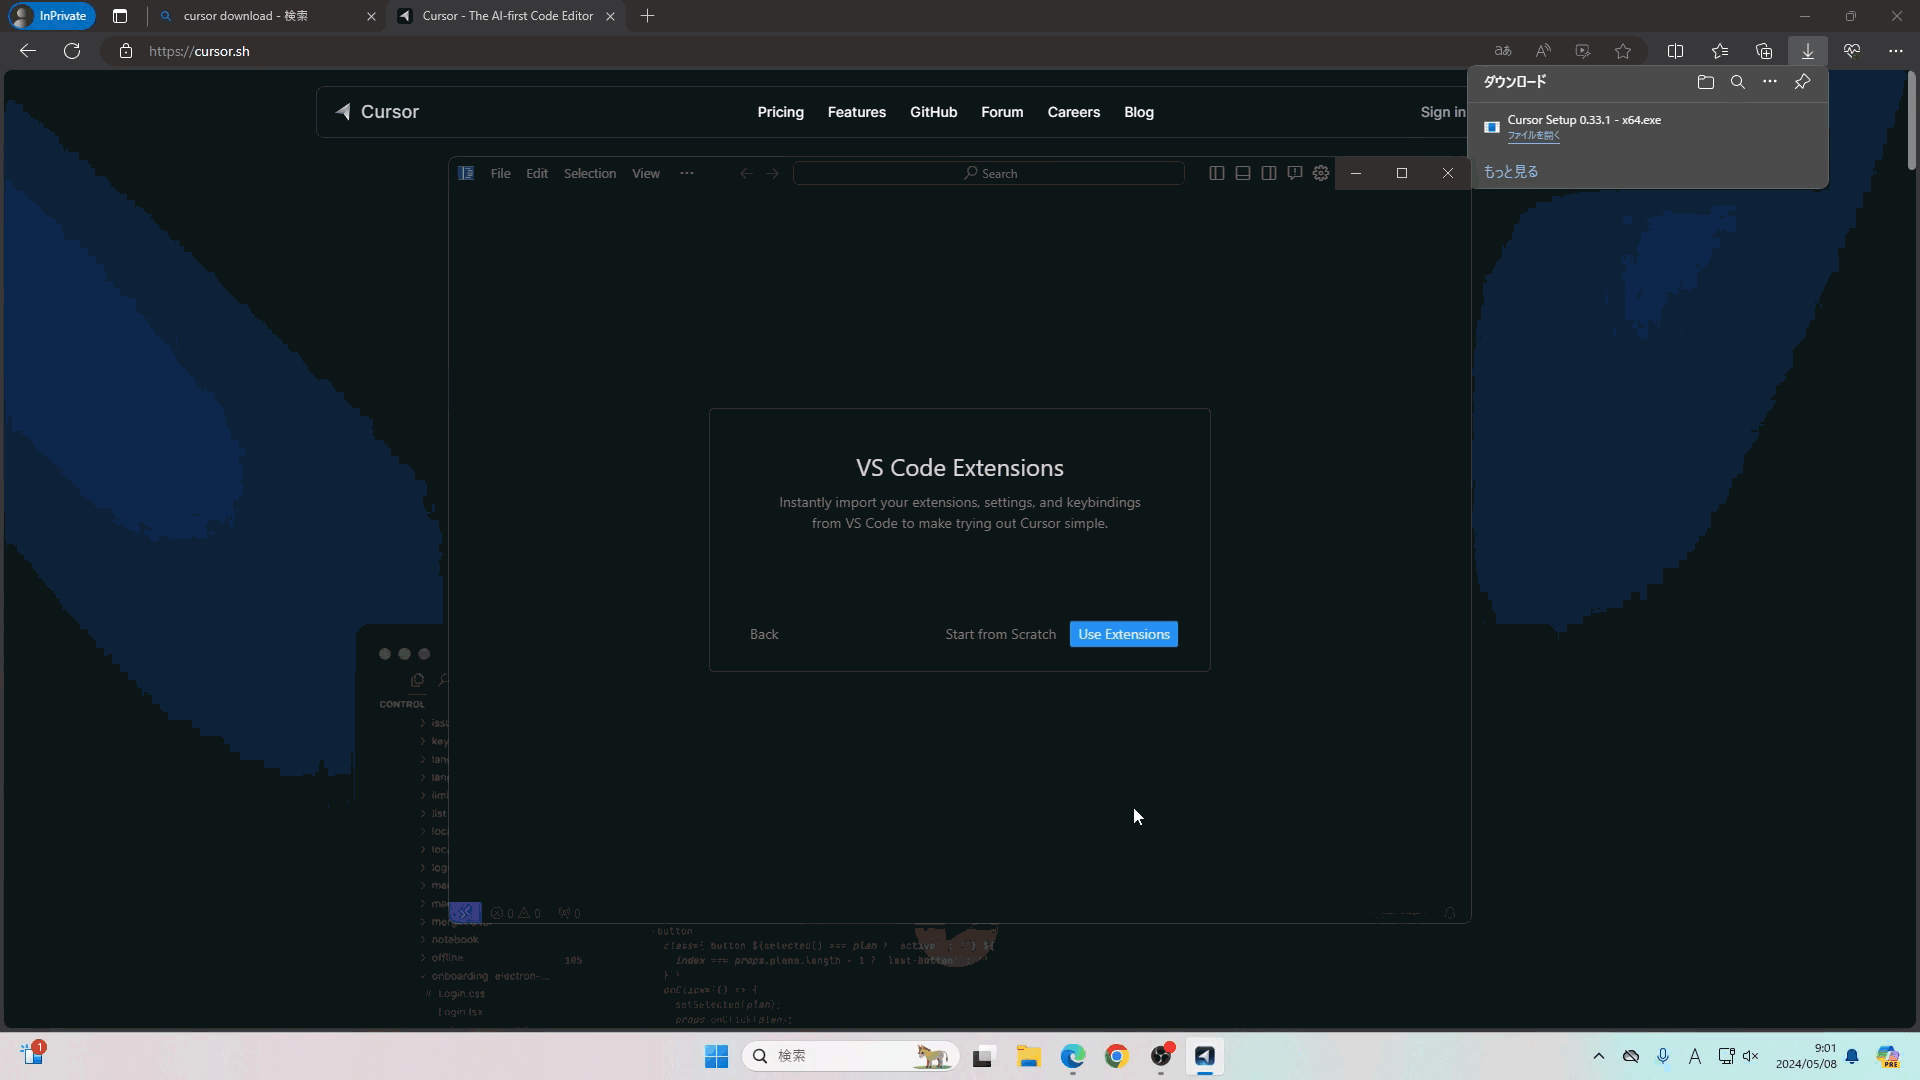Open the Windows Start menu
Image resolution: width=1920 pixels, height=1080 pixels.
716,1056
